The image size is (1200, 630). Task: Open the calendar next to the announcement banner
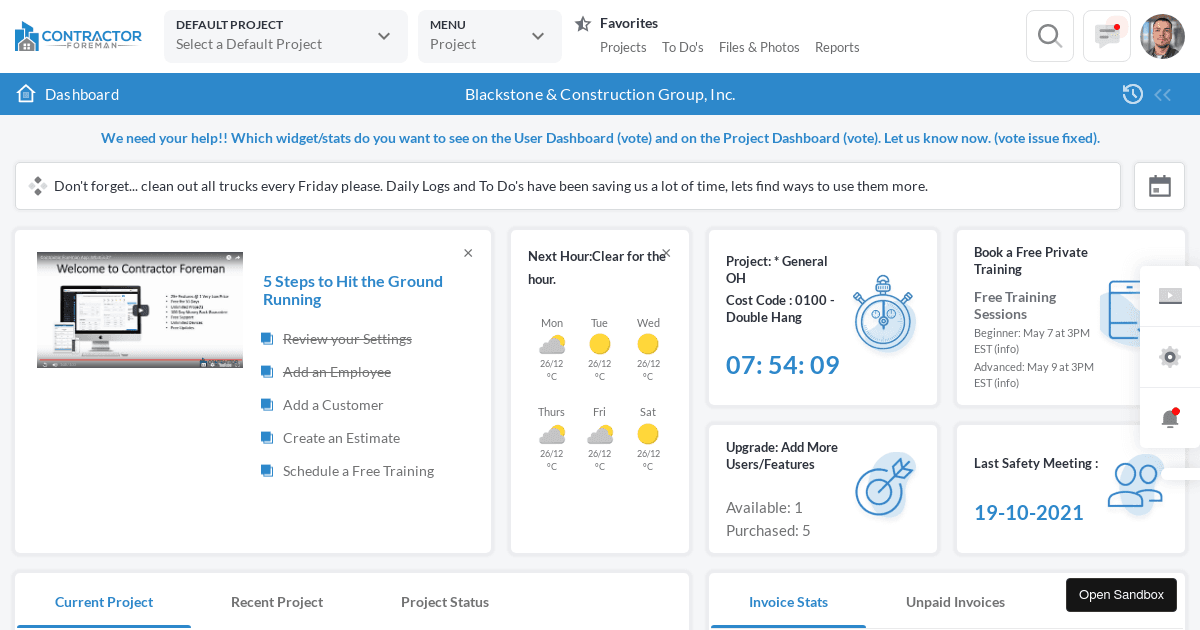[1159, 186]
